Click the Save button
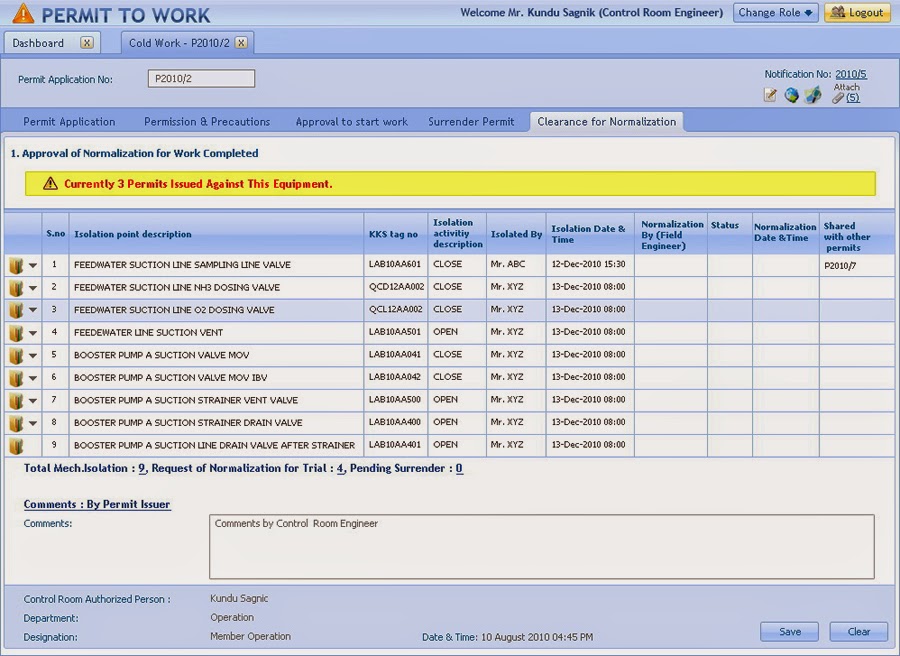This screenshot has height=656, width=900. (x=789, y=632)
